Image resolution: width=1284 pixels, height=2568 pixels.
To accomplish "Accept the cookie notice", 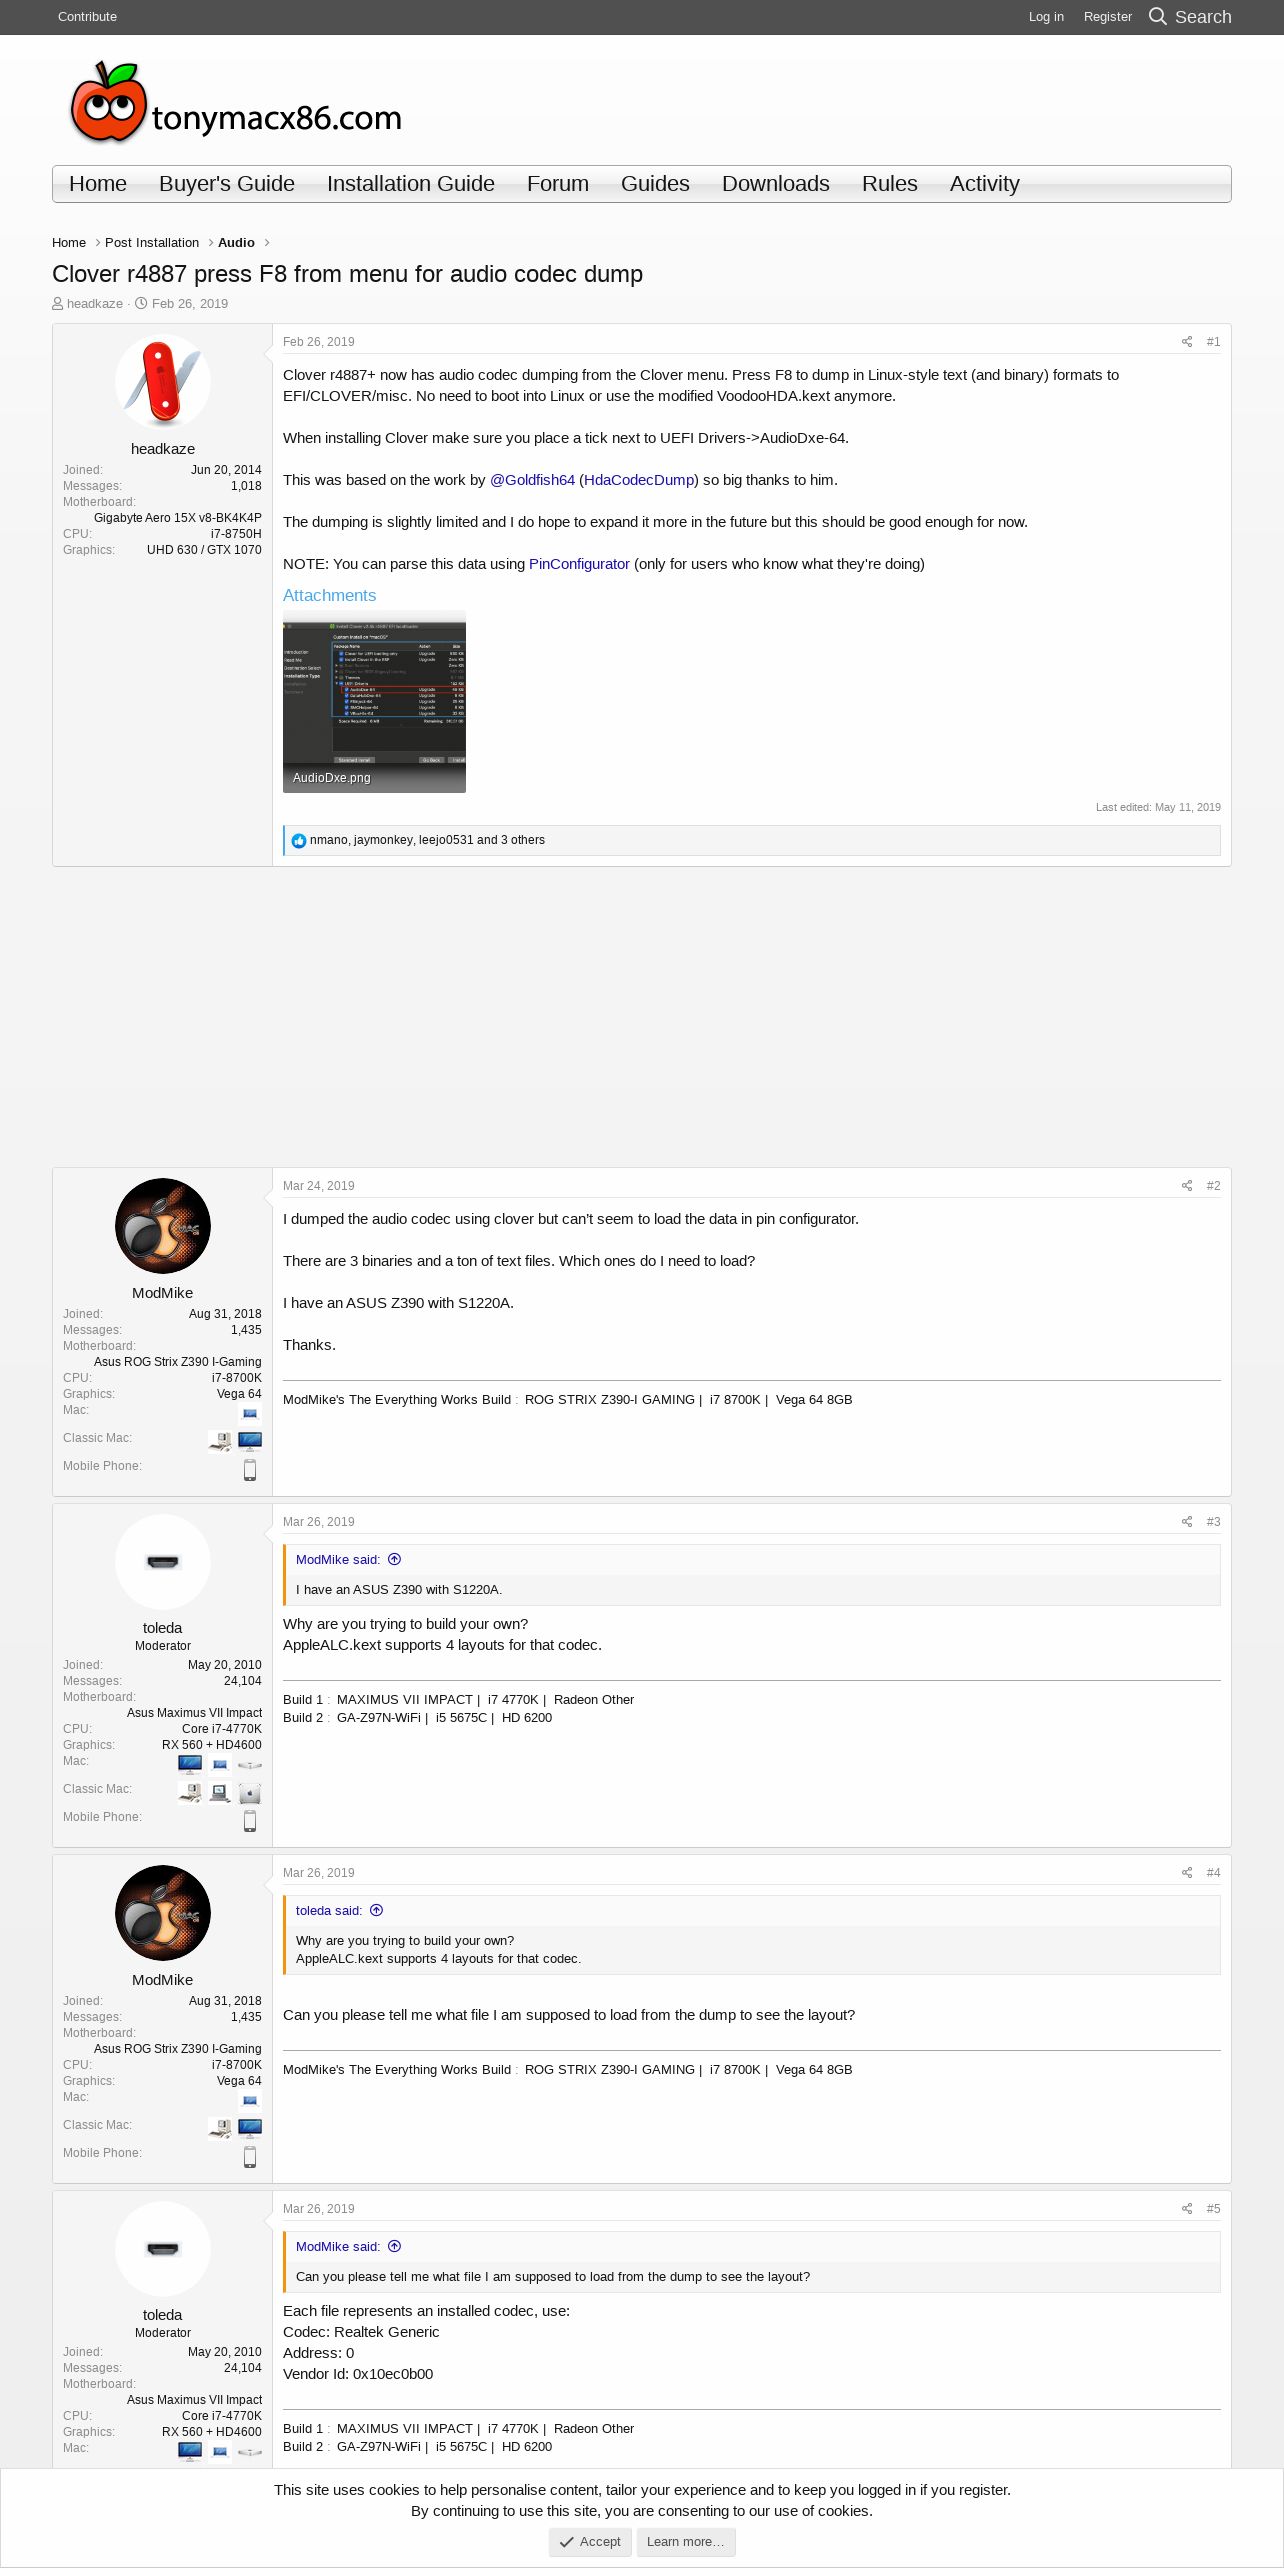I will (x=590, y=2542).
